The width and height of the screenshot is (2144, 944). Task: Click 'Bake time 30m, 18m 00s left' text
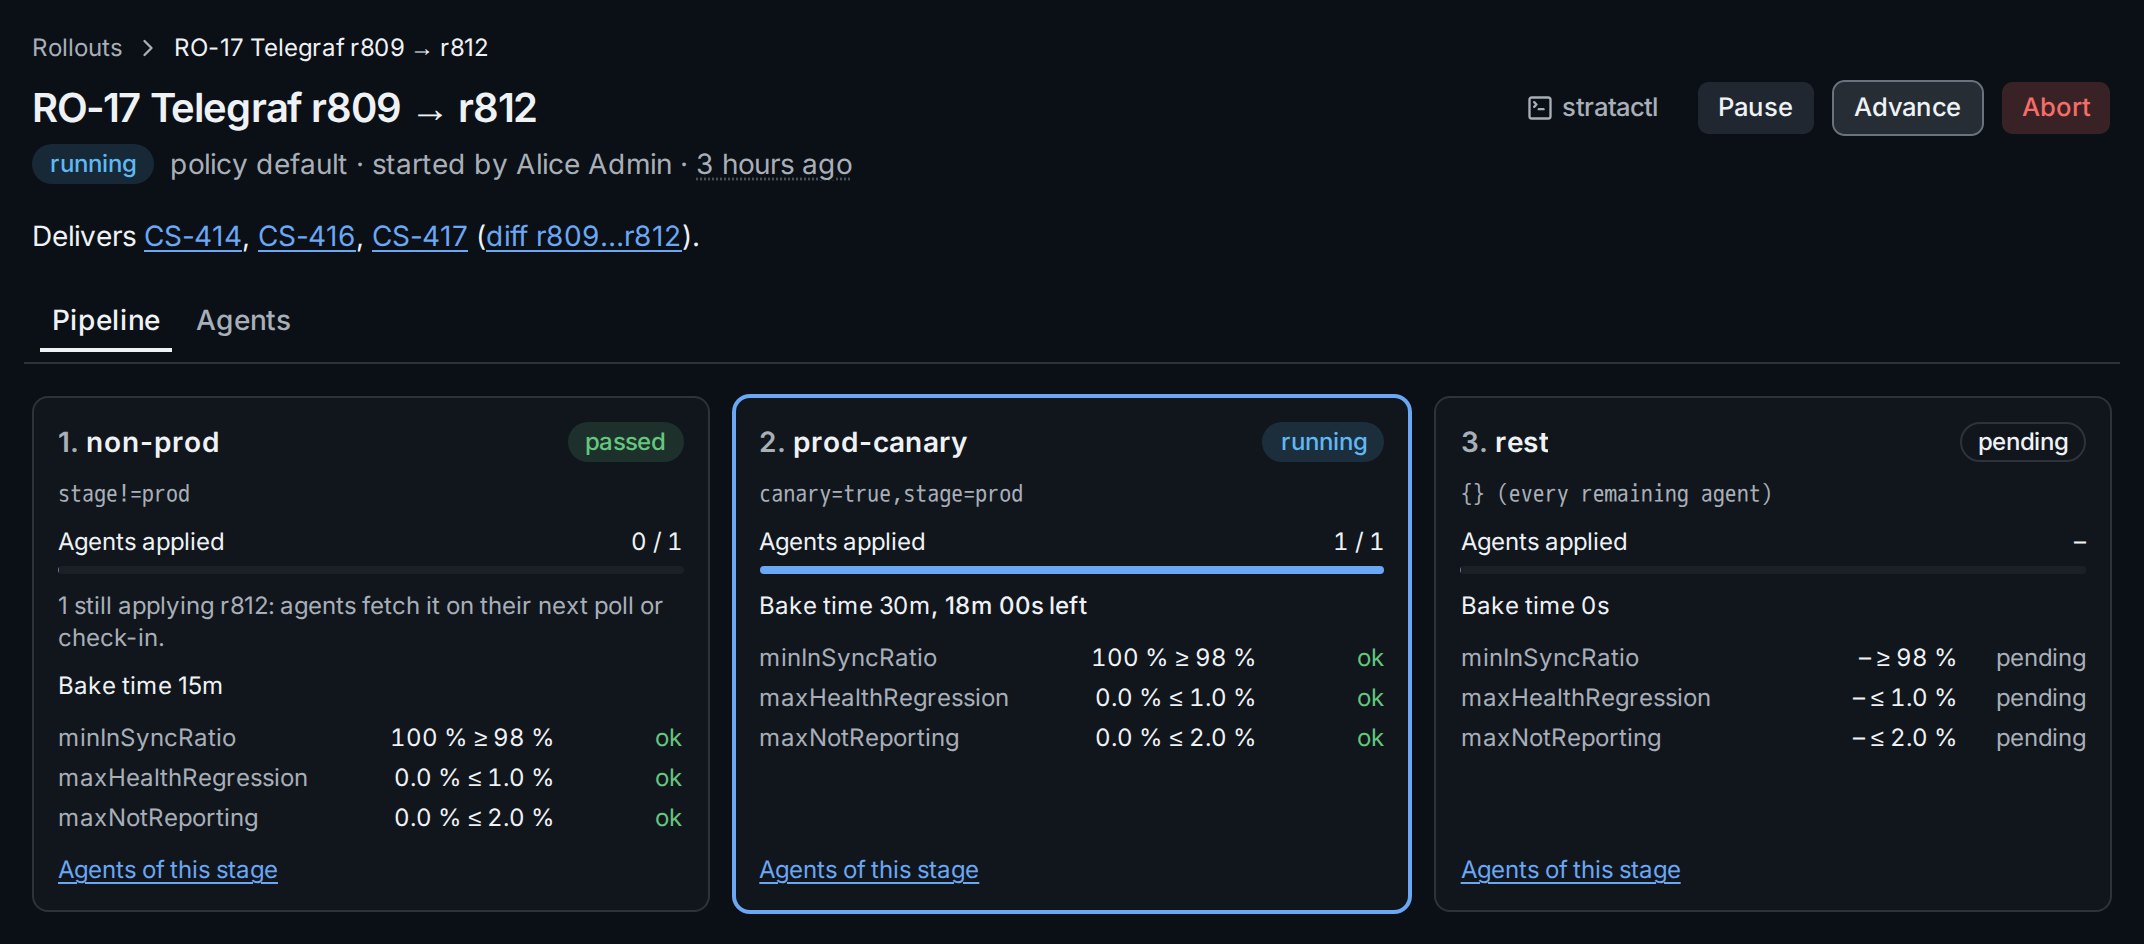pyautogui.click(x=923, y=606)
